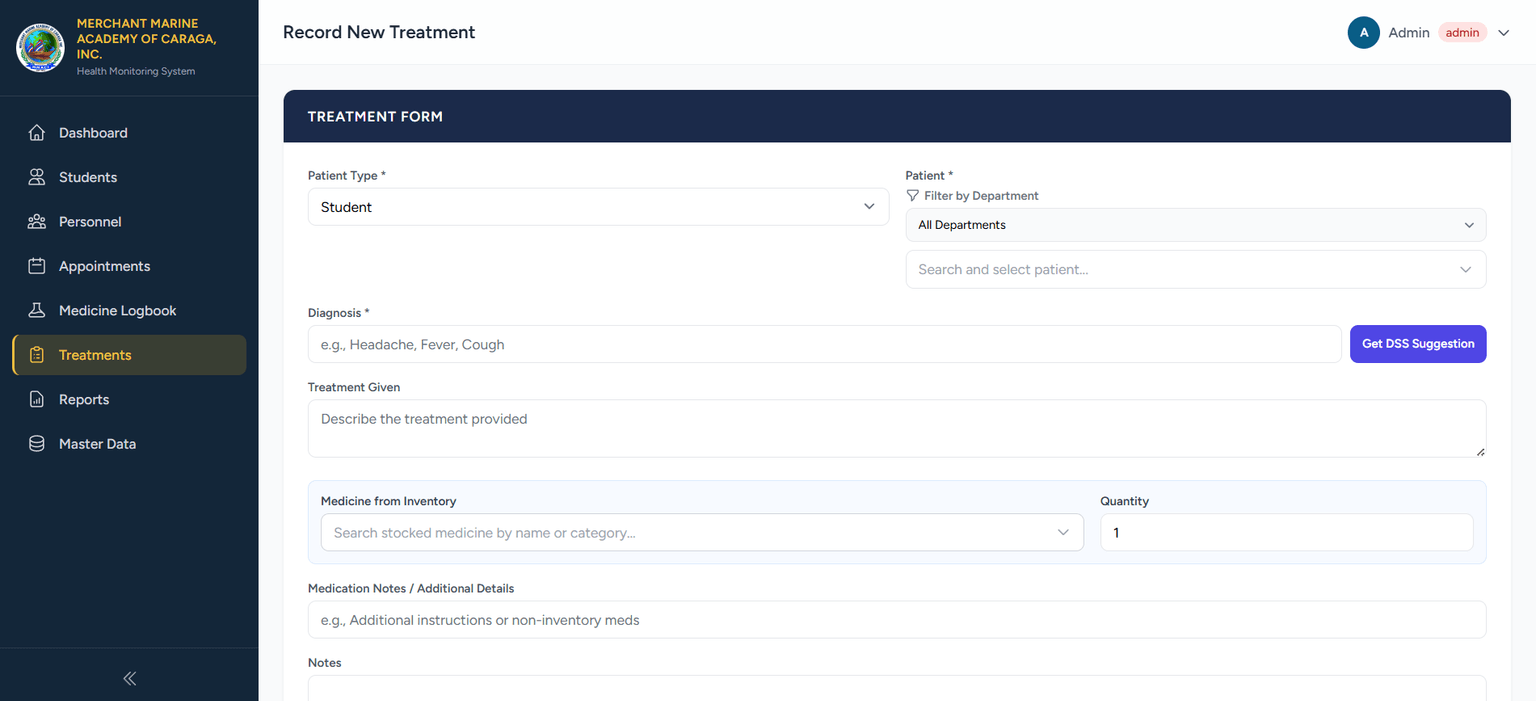Open the Dashboard menu item
The height and width of the screenshot is (701, 1536).
pyautogui.click(x=129, y=133)
